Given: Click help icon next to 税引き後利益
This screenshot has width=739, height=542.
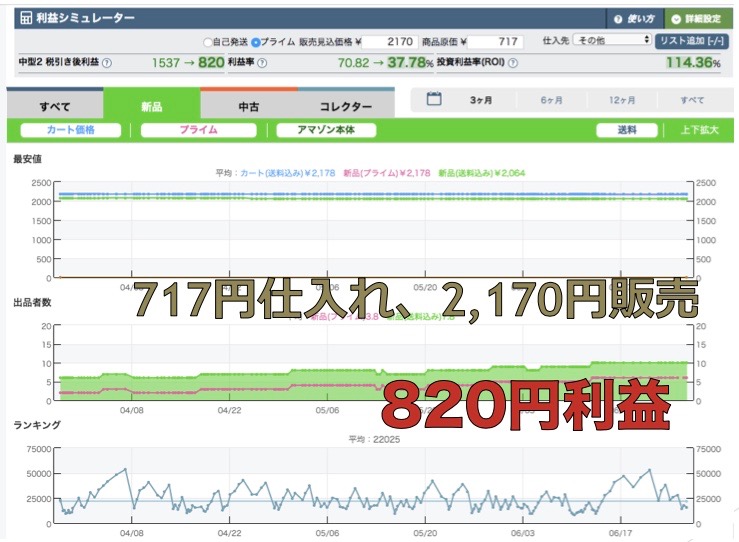Looking at the screenshot, I should 107,63.
